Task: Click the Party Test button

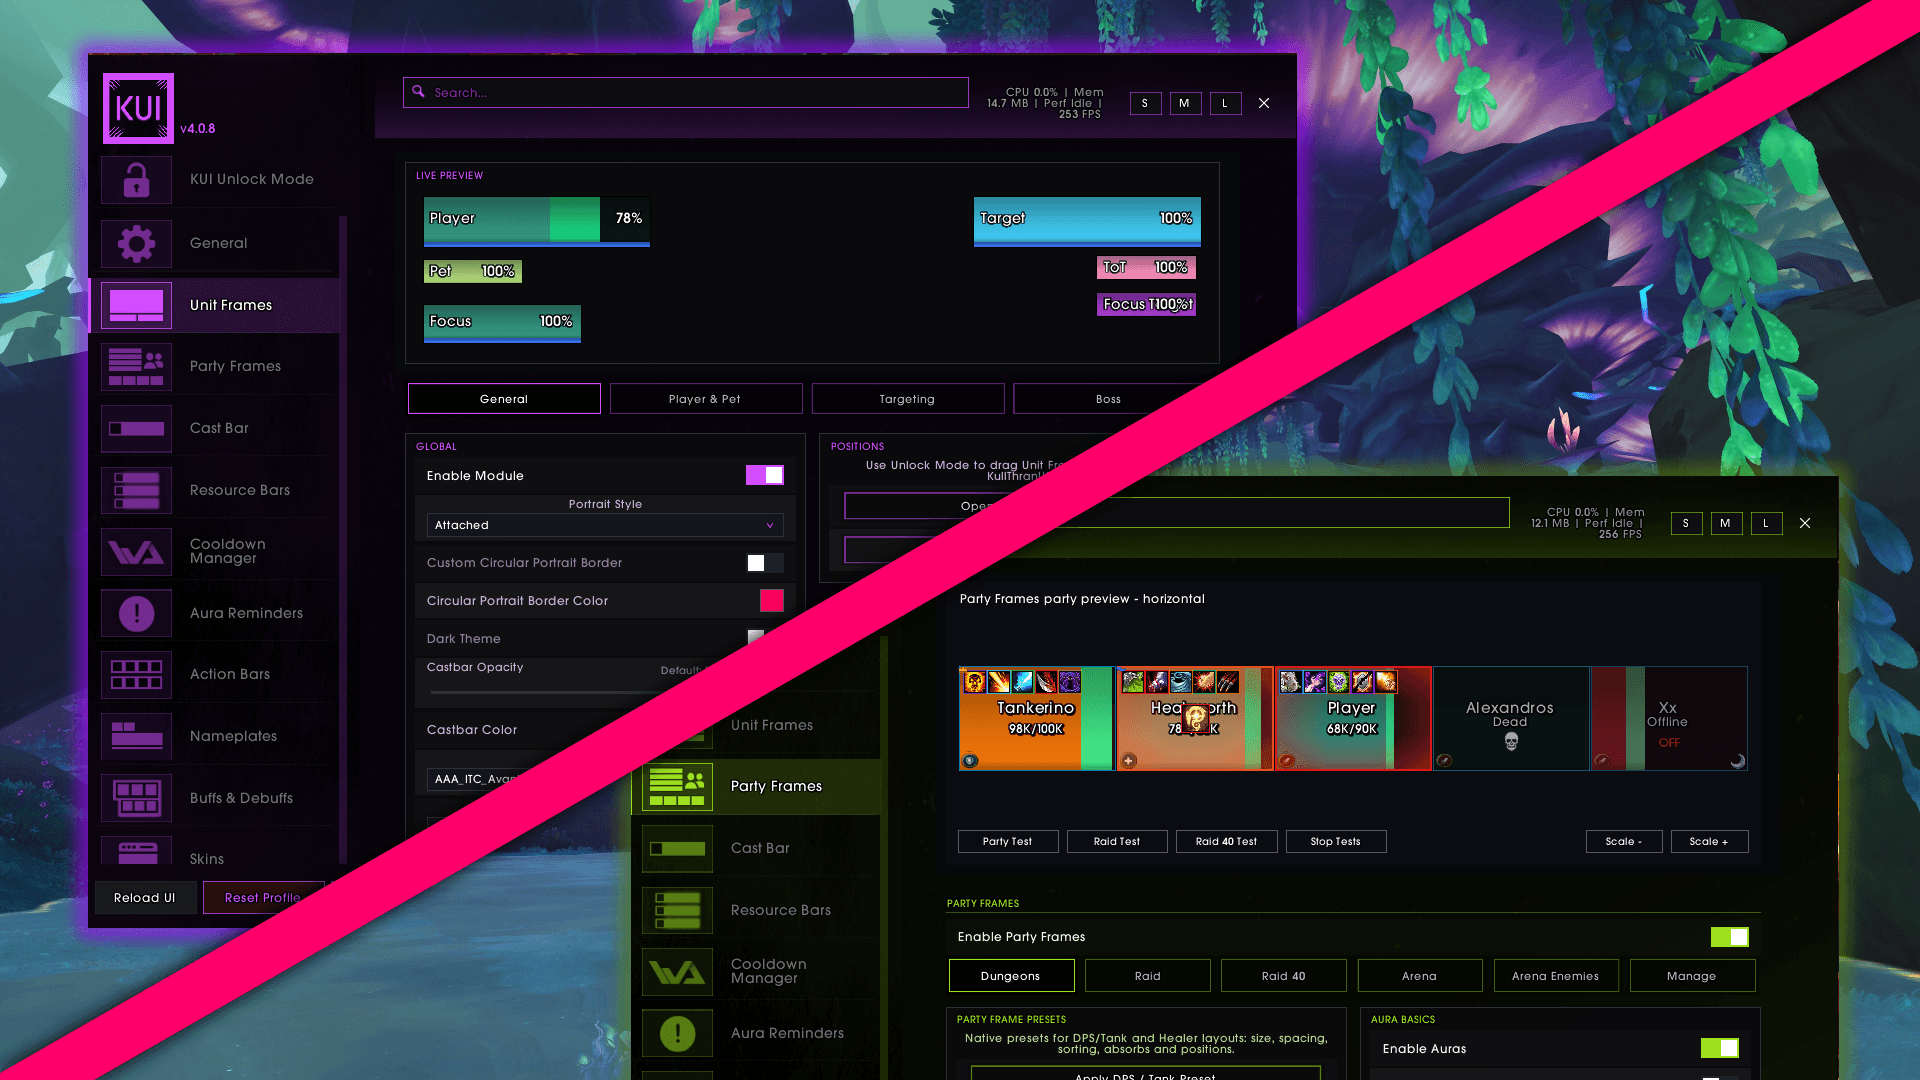Action: (x=1008, y=842)
